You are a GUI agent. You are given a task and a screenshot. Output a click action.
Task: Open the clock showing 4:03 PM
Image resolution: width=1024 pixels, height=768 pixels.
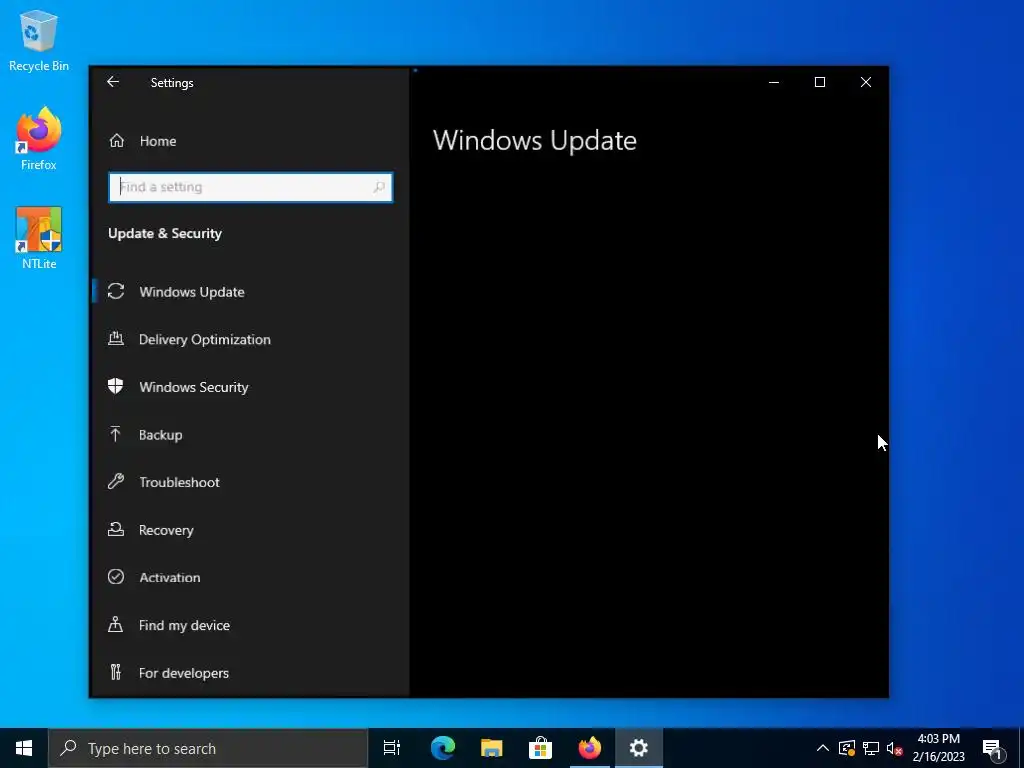coord(938,748)
